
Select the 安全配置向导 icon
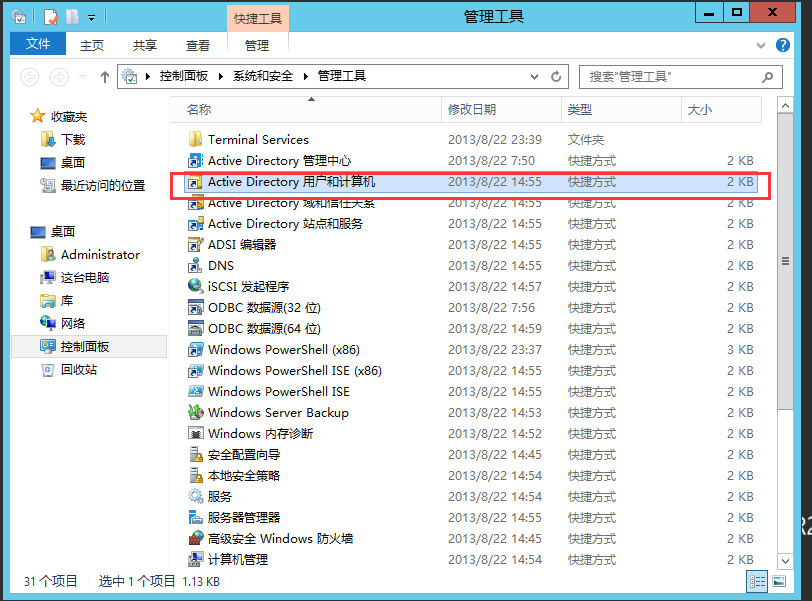coord(195,455)
